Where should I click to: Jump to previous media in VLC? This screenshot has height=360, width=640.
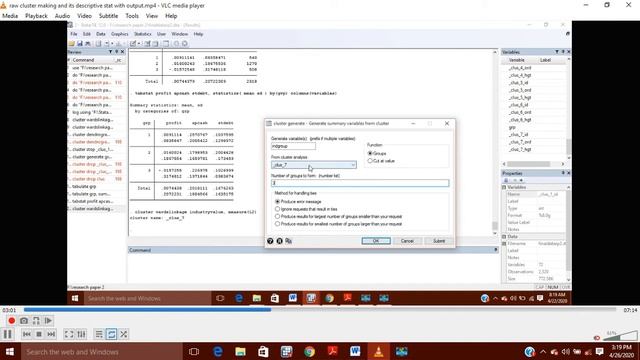[27, 334]
